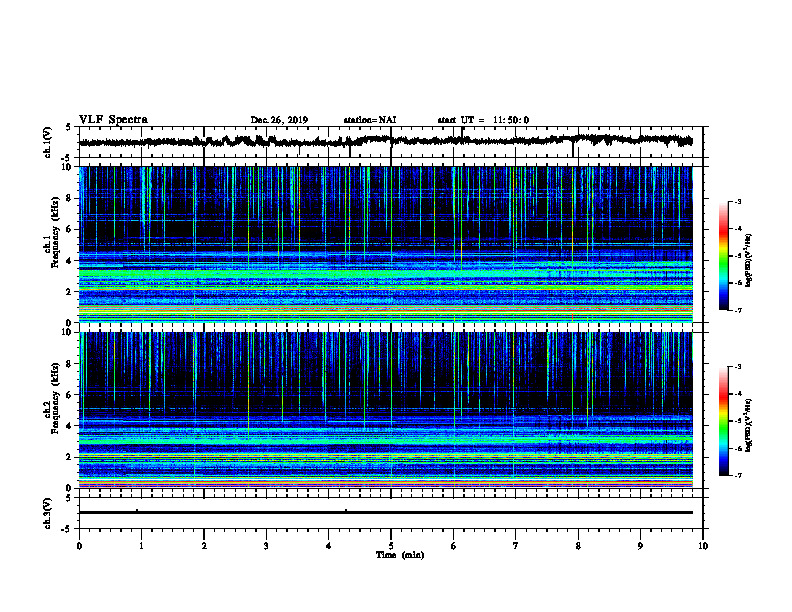Viewport: 792px width, 612px height.
Task: Click the "-7" label on ch.2 color scale
Action: (x=738, y=475)
